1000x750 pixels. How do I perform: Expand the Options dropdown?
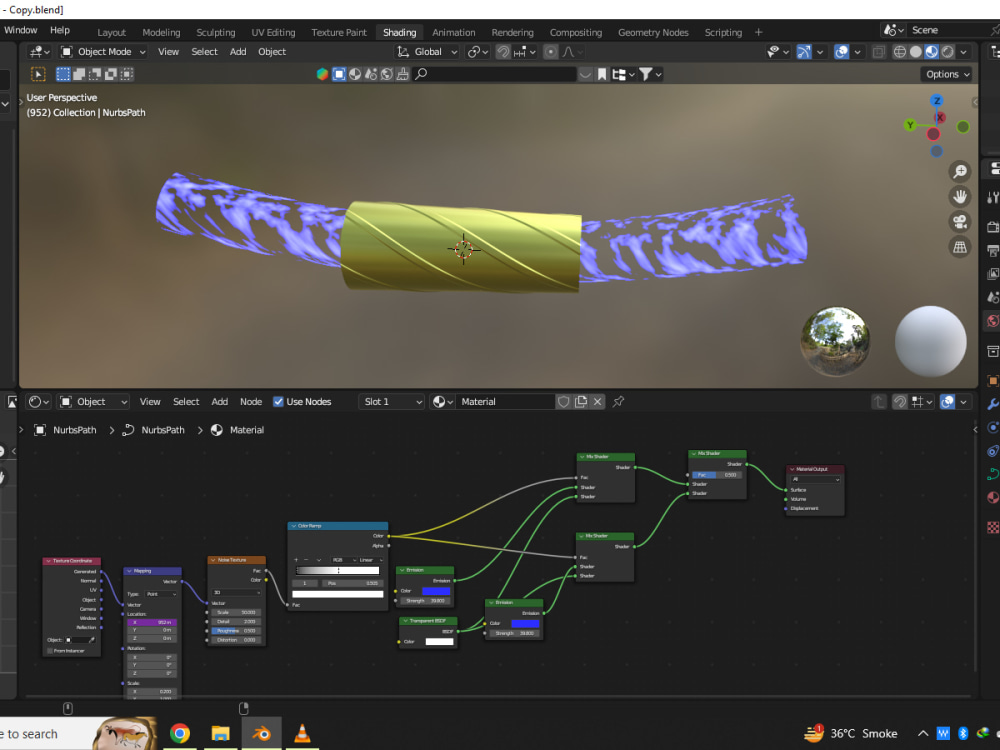(947, 75)
